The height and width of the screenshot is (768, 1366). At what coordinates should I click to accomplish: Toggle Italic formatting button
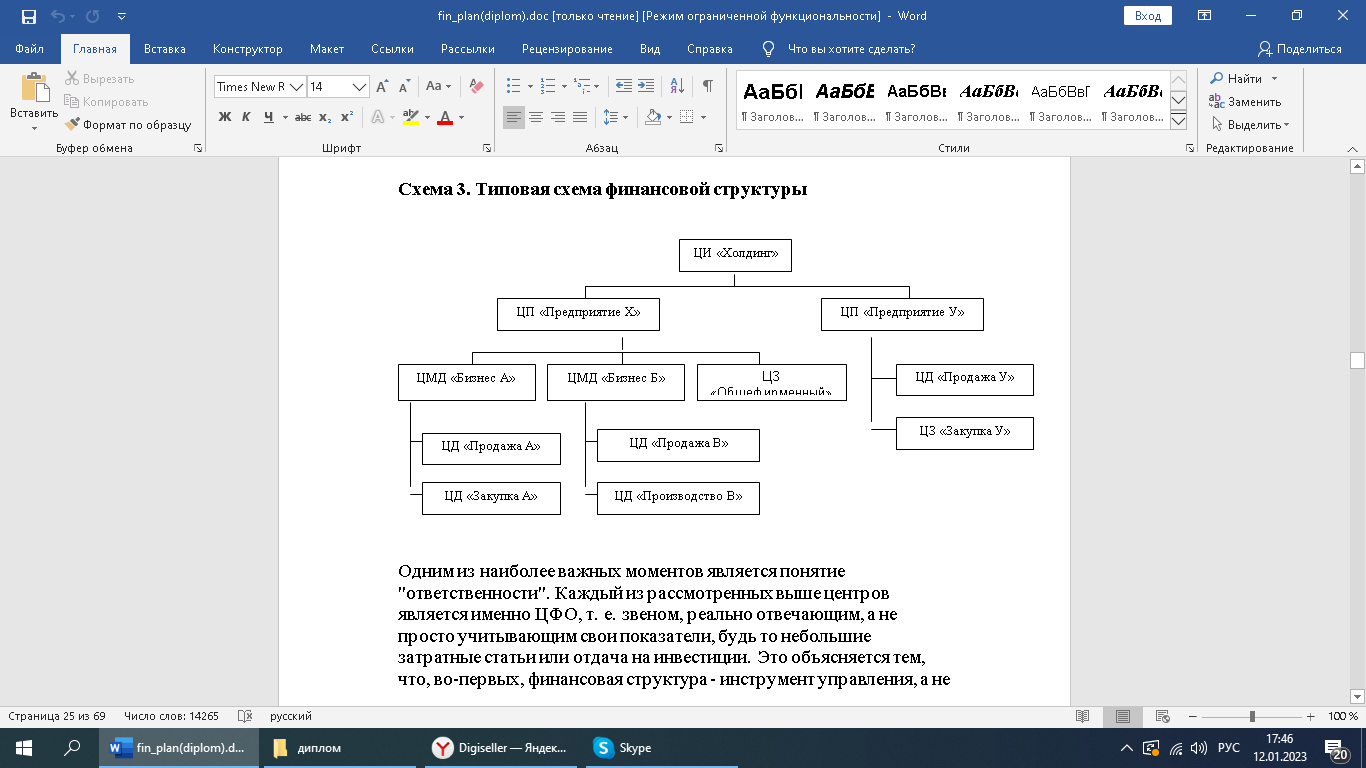click(x=246, y=118)
